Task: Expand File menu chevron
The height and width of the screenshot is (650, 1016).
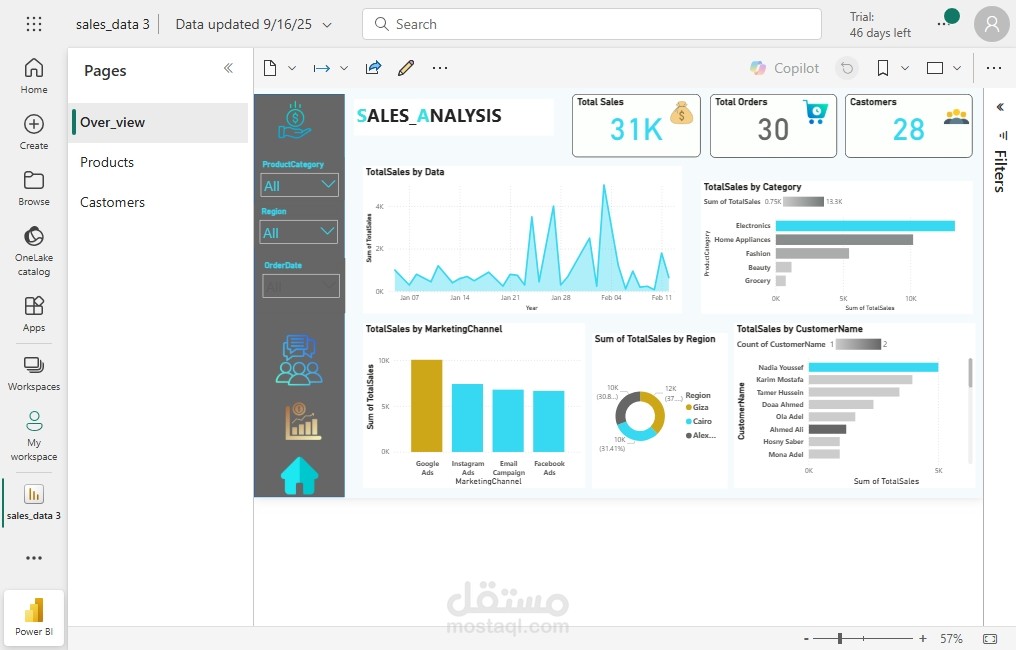Action: point(292,68)
